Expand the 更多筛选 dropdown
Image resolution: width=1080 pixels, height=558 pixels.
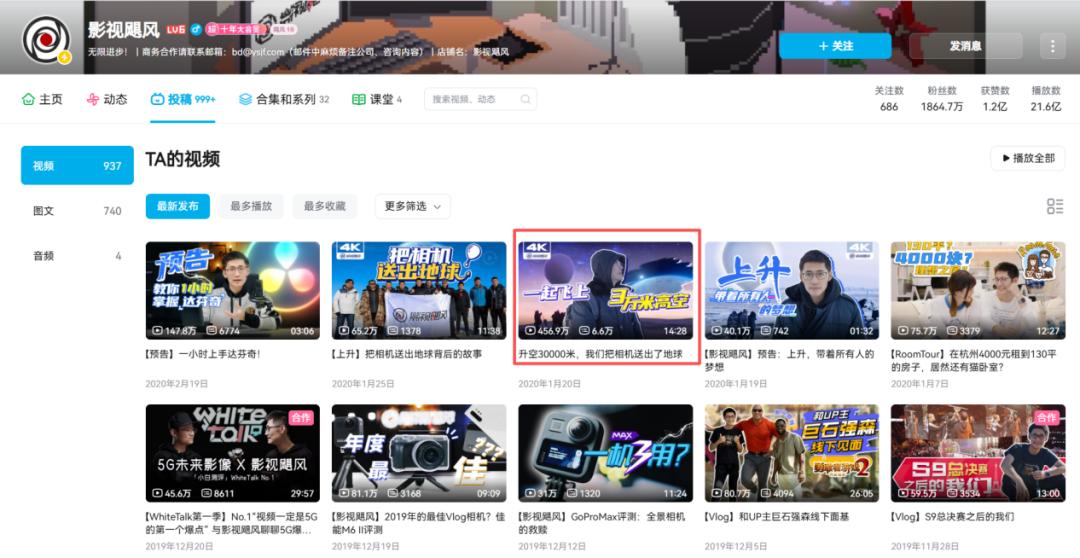413,206
